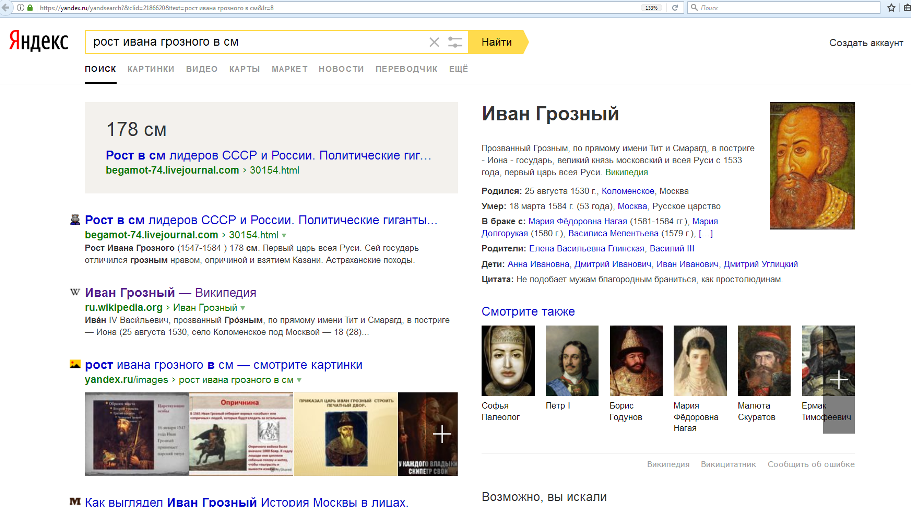The width and height of the screenshot is (911, 507).
Task: Reload the page via refresh icon
Action: pos(675,8)
